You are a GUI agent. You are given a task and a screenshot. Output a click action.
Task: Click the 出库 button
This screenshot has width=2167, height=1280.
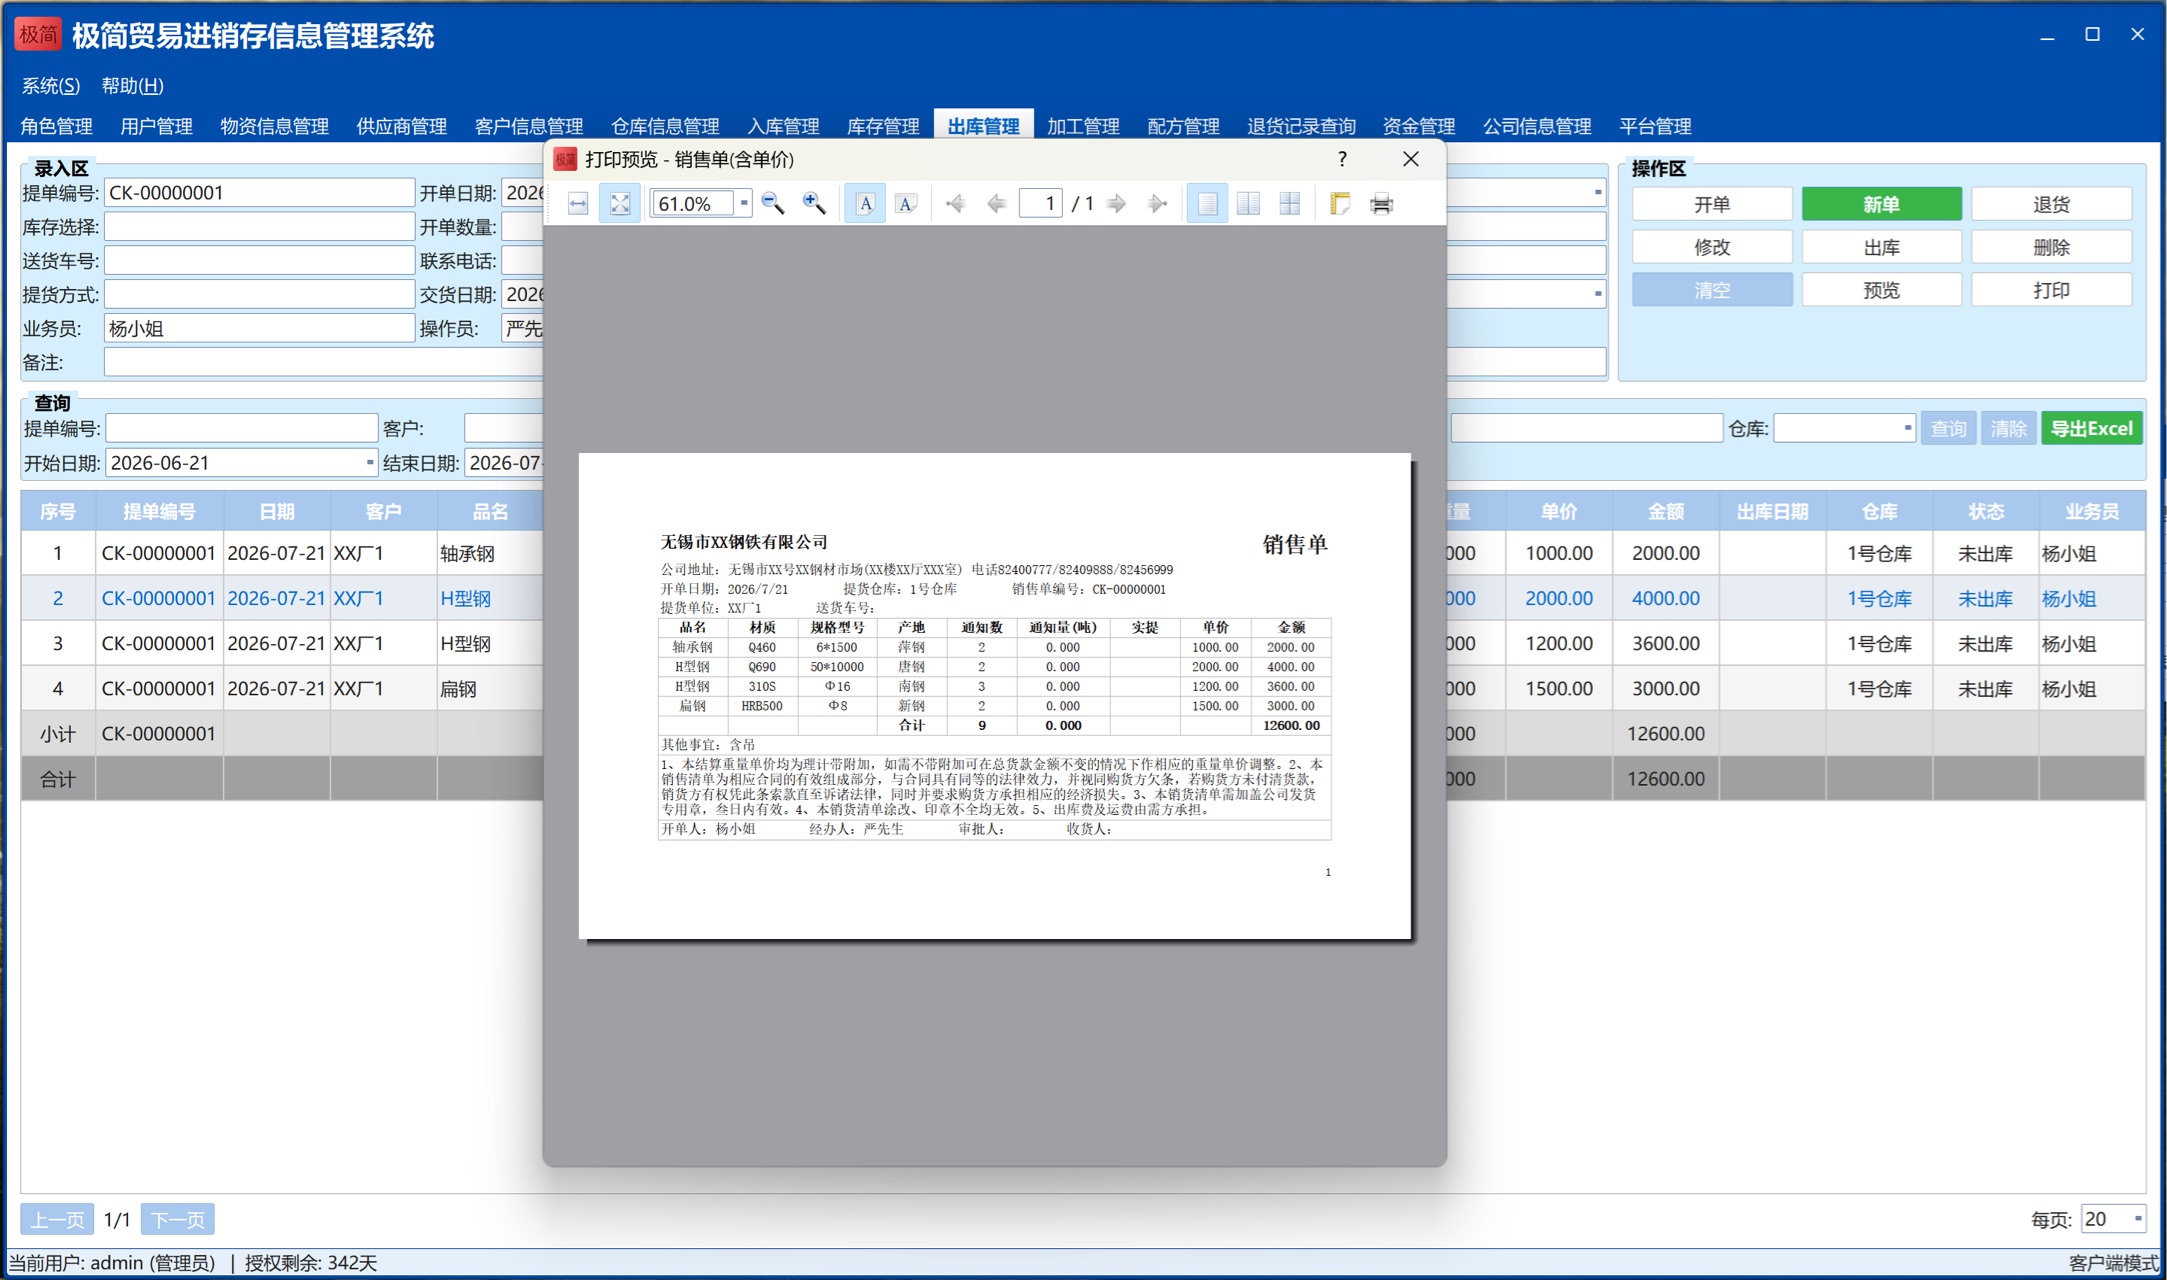click(1882, 247)
